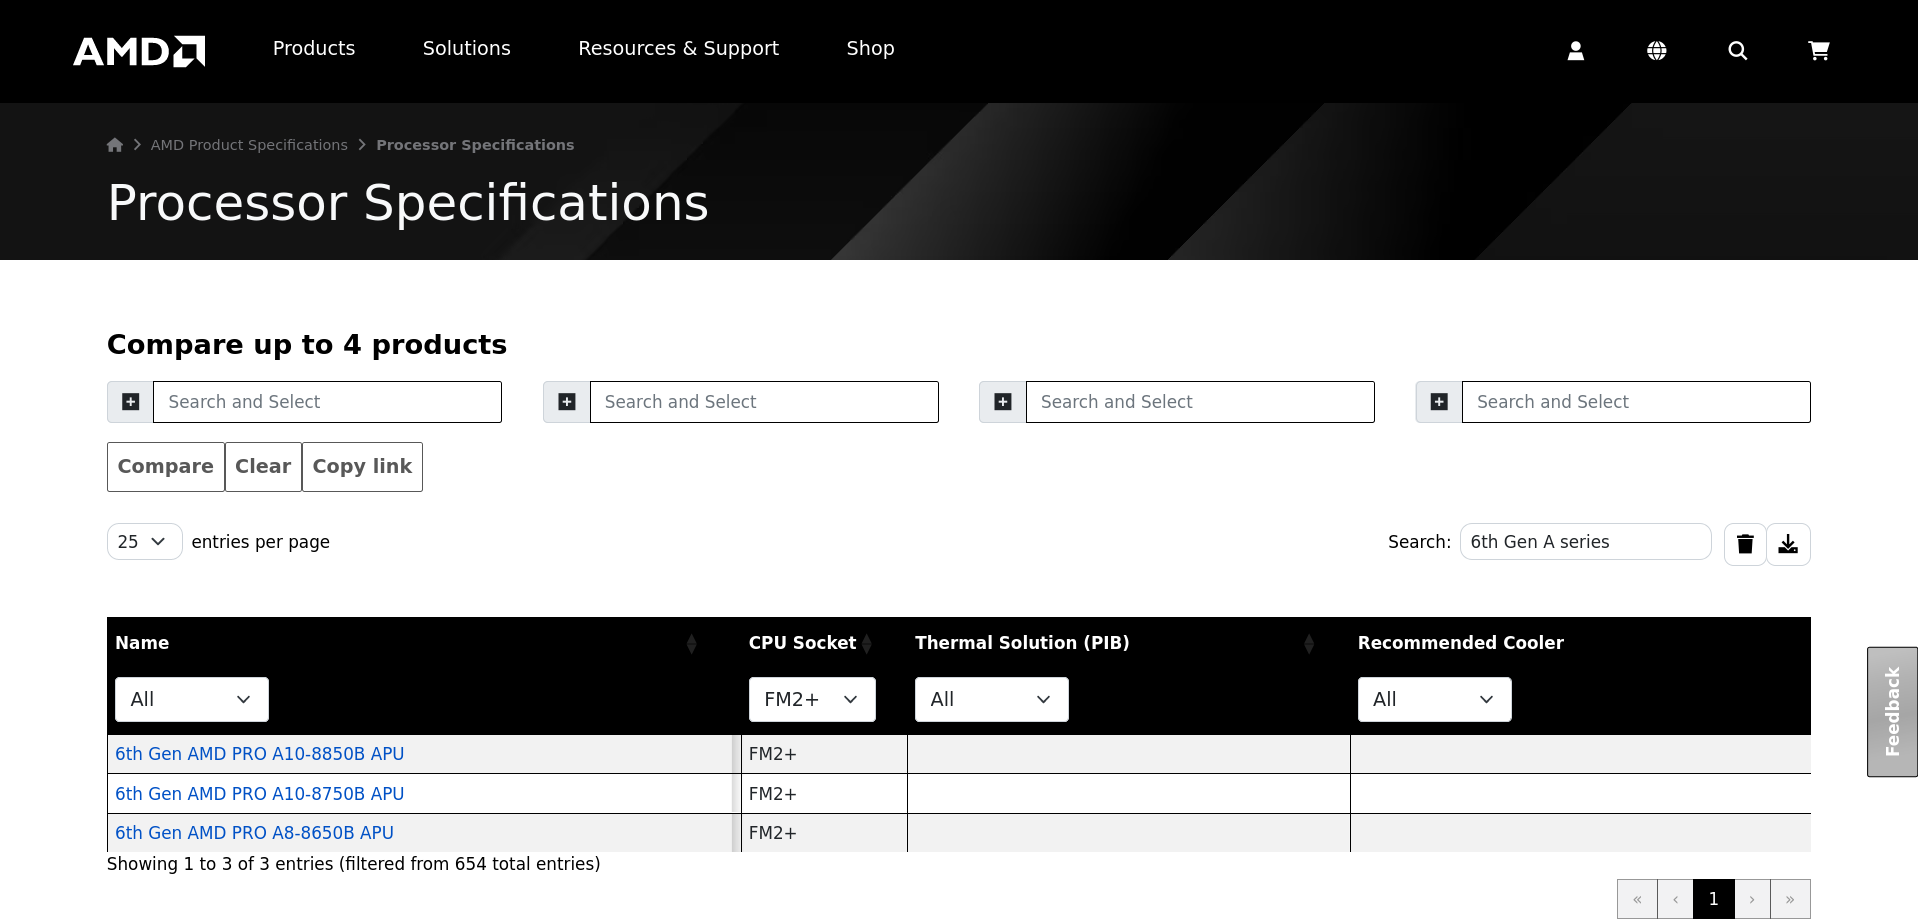Image resolution: width=1918 pixels, height=922 pixels.
Task: Open the Resources & Support menu
Action: (x=679, y=48)
